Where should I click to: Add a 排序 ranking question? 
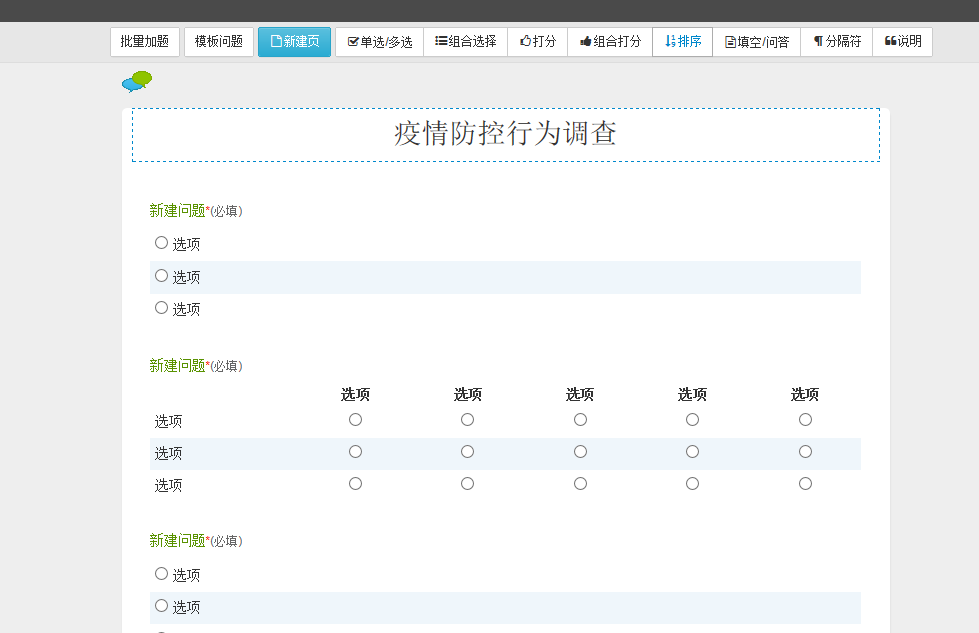(682, 42)
